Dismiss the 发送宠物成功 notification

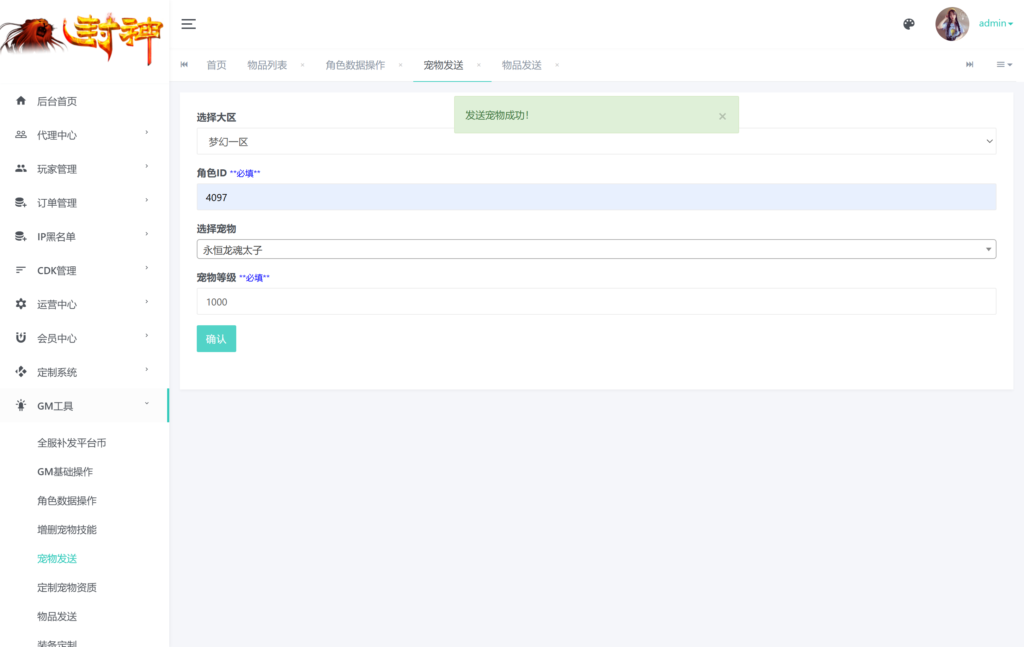click(722, 116)
